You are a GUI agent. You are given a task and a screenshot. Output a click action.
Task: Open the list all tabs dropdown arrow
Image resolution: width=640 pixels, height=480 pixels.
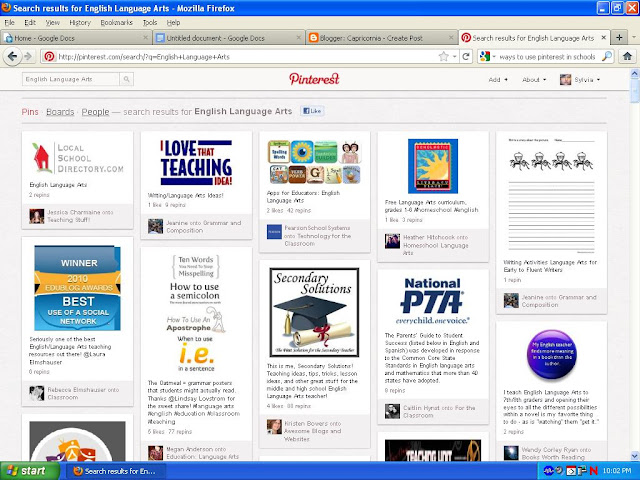tap(633, 38)
